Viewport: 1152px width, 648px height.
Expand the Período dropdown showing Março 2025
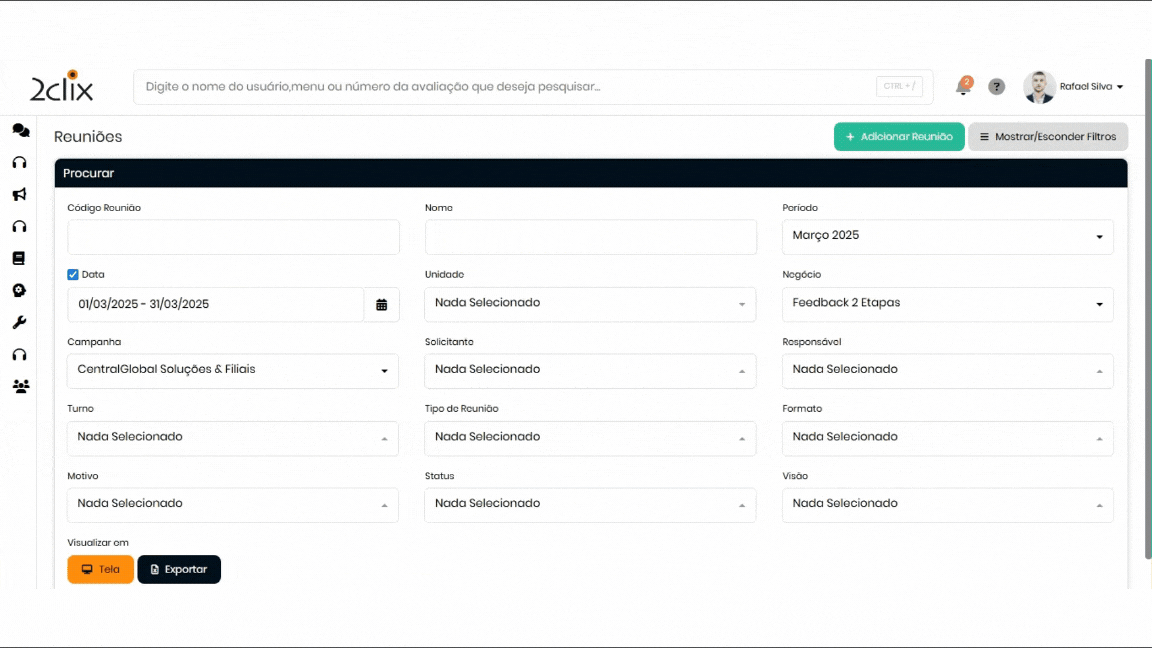pos(947,237)
